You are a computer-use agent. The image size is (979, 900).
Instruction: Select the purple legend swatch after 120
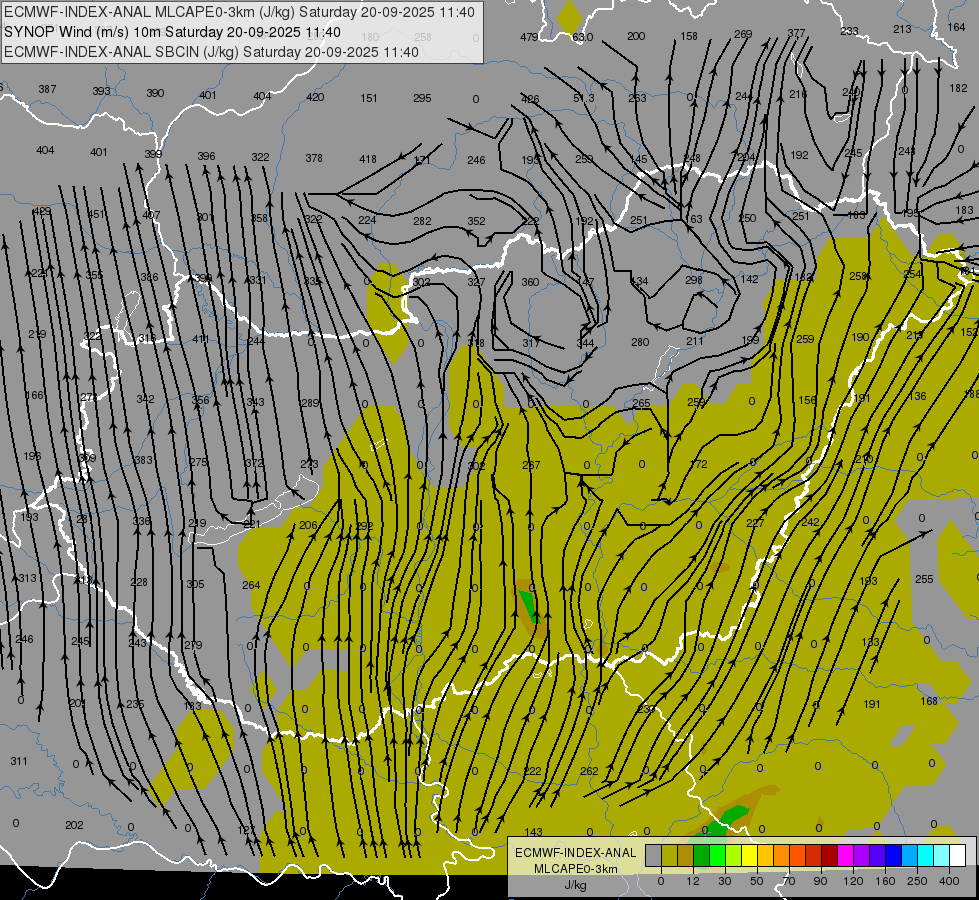862,855
